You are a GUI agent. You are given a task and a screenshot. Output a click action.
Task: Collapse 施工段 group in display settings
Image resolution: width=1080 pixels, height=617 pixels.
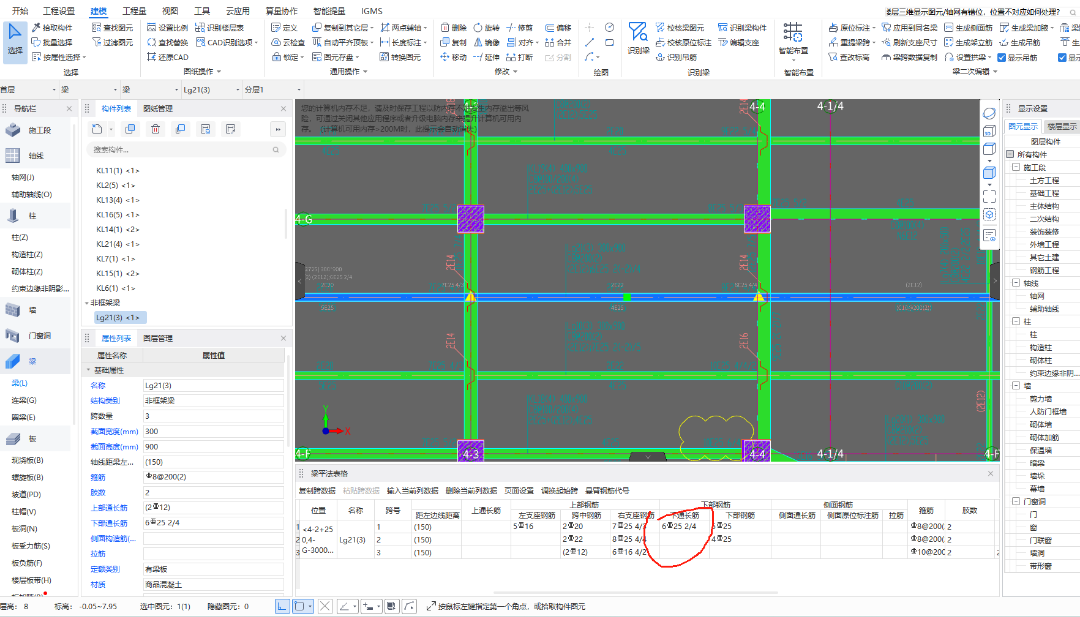tap(1016, 167)
